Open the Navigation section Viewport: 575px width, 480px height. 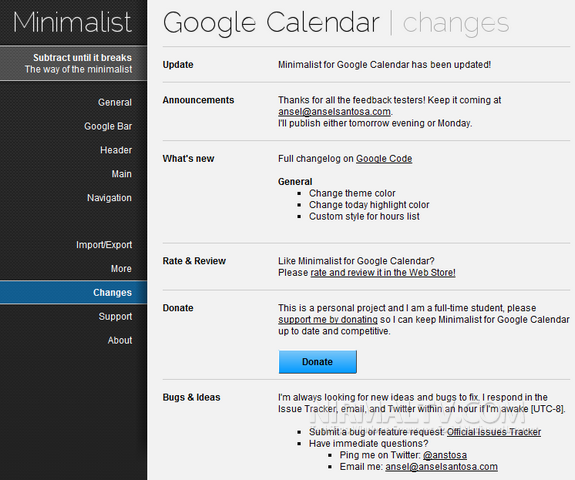point(109,198)
